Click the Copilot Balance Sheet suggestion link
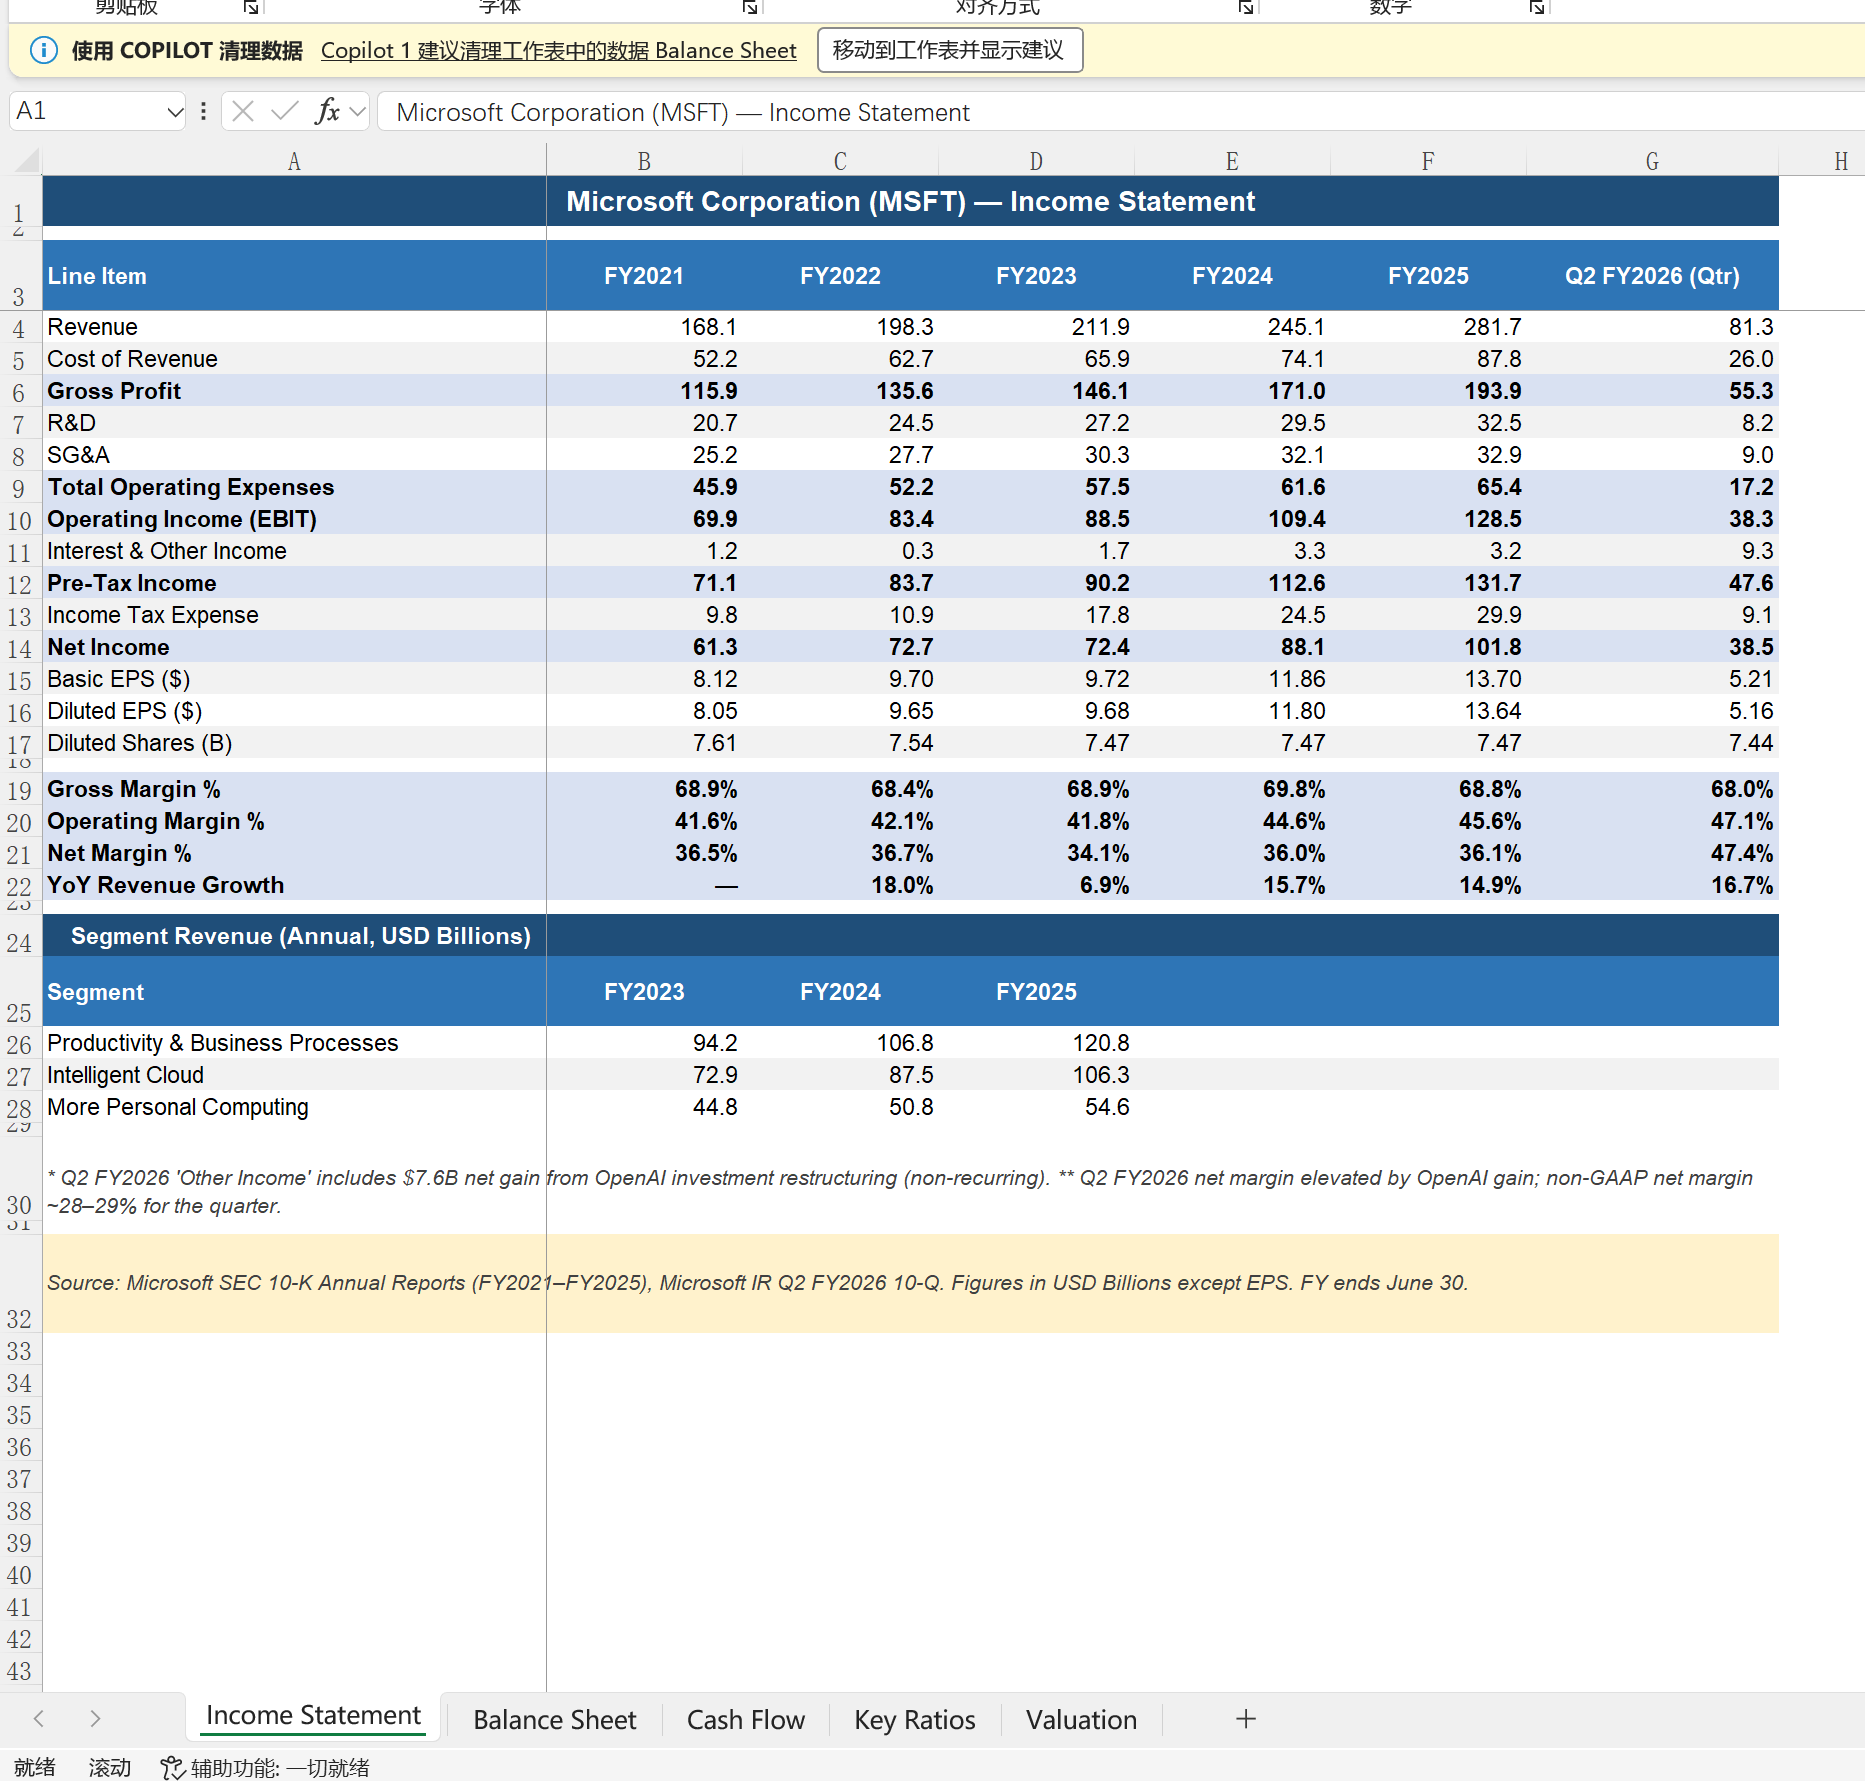 pos(558,51)
